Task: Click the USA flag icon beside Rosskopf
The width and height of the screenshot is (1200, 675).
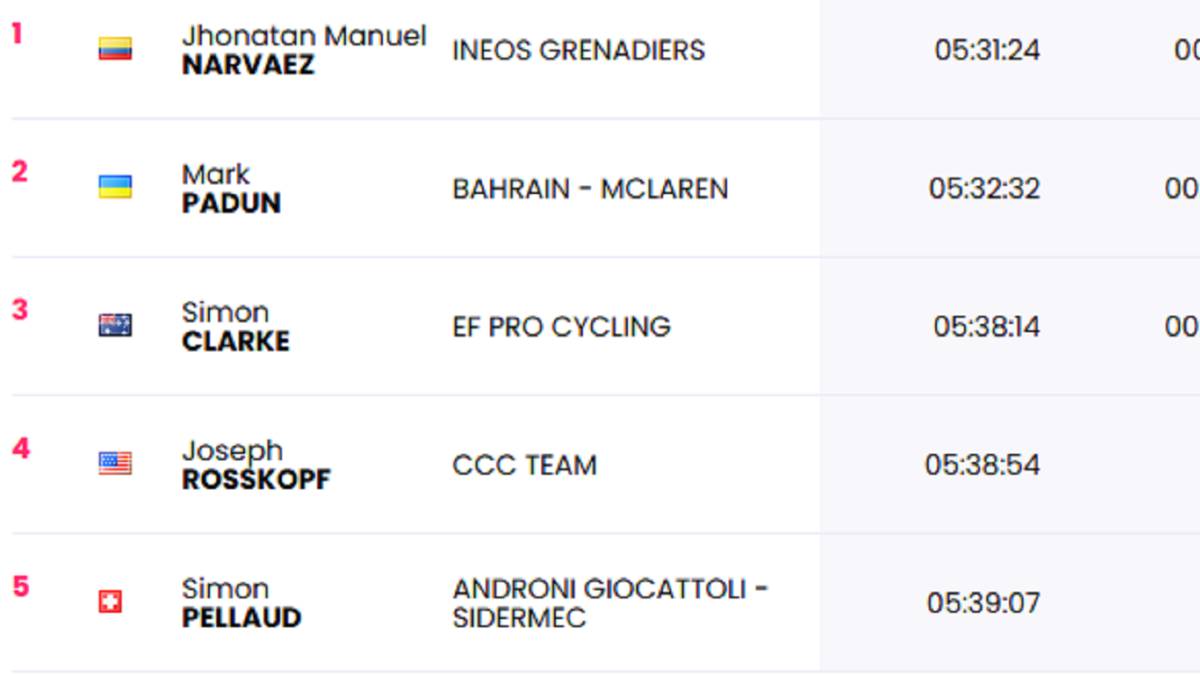Action: tap(115, 463)
